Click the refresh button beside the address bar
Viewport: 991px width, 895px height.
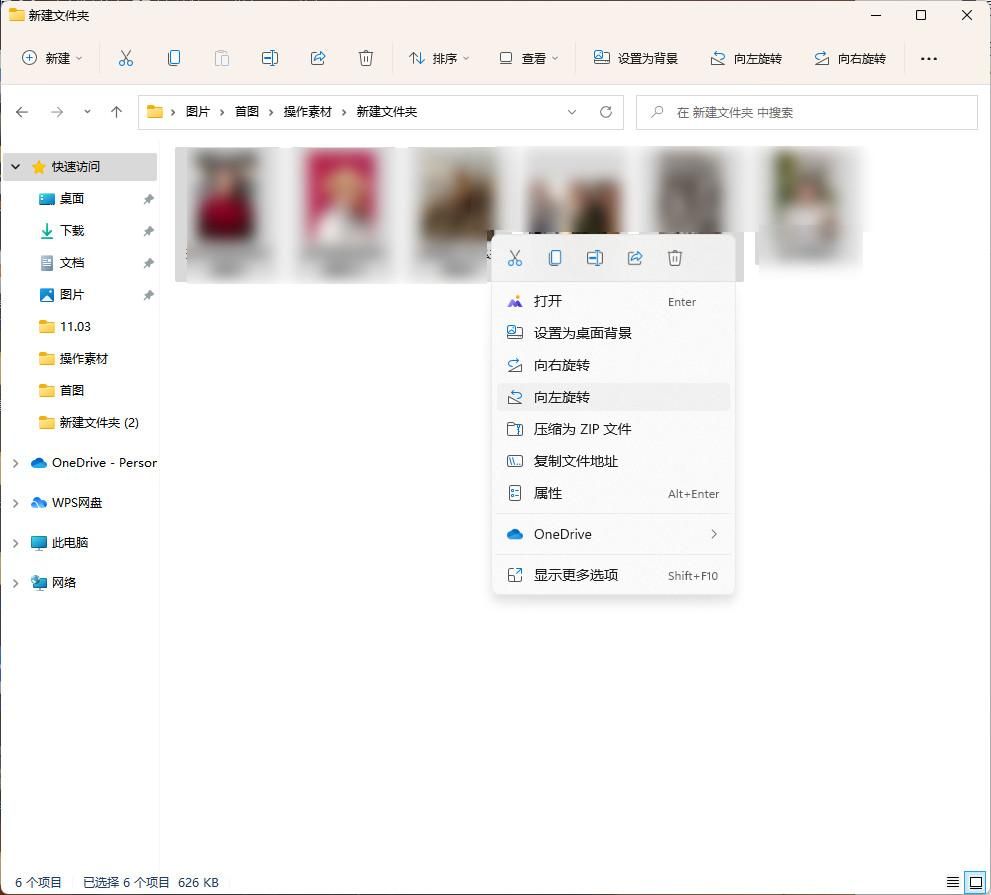point(605,112)
